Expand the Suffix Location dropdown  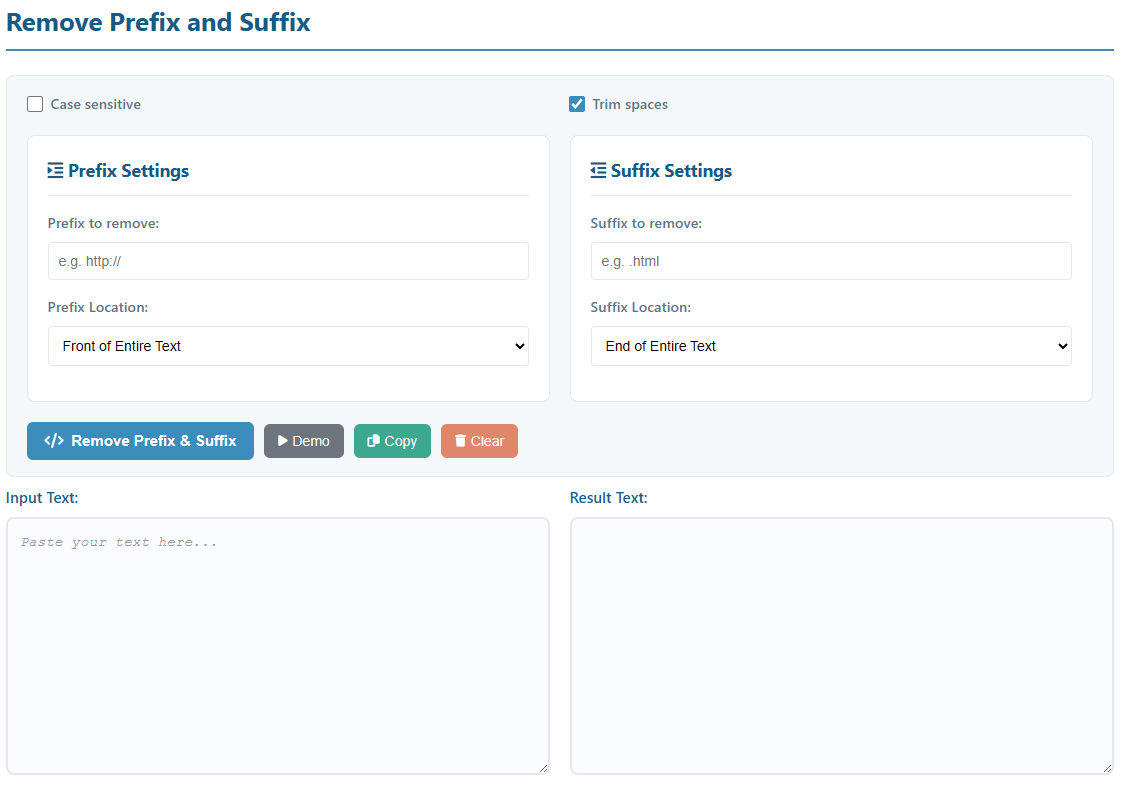[x=830, y=346]
